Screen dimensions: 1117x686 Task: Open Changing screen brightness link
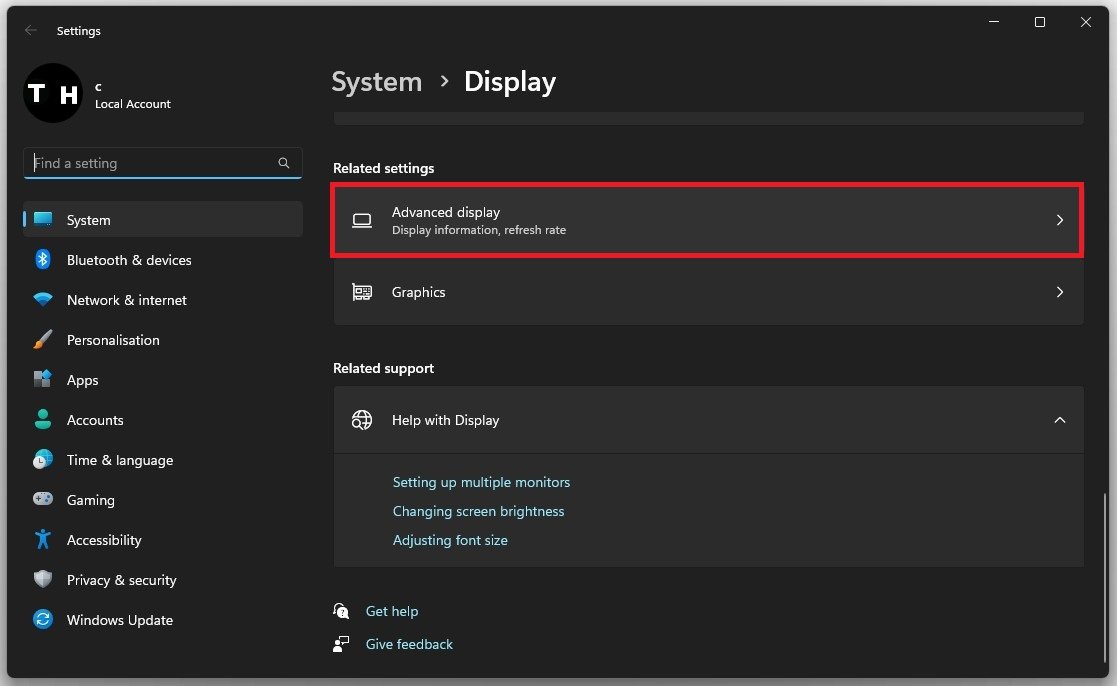pos(478,511)
